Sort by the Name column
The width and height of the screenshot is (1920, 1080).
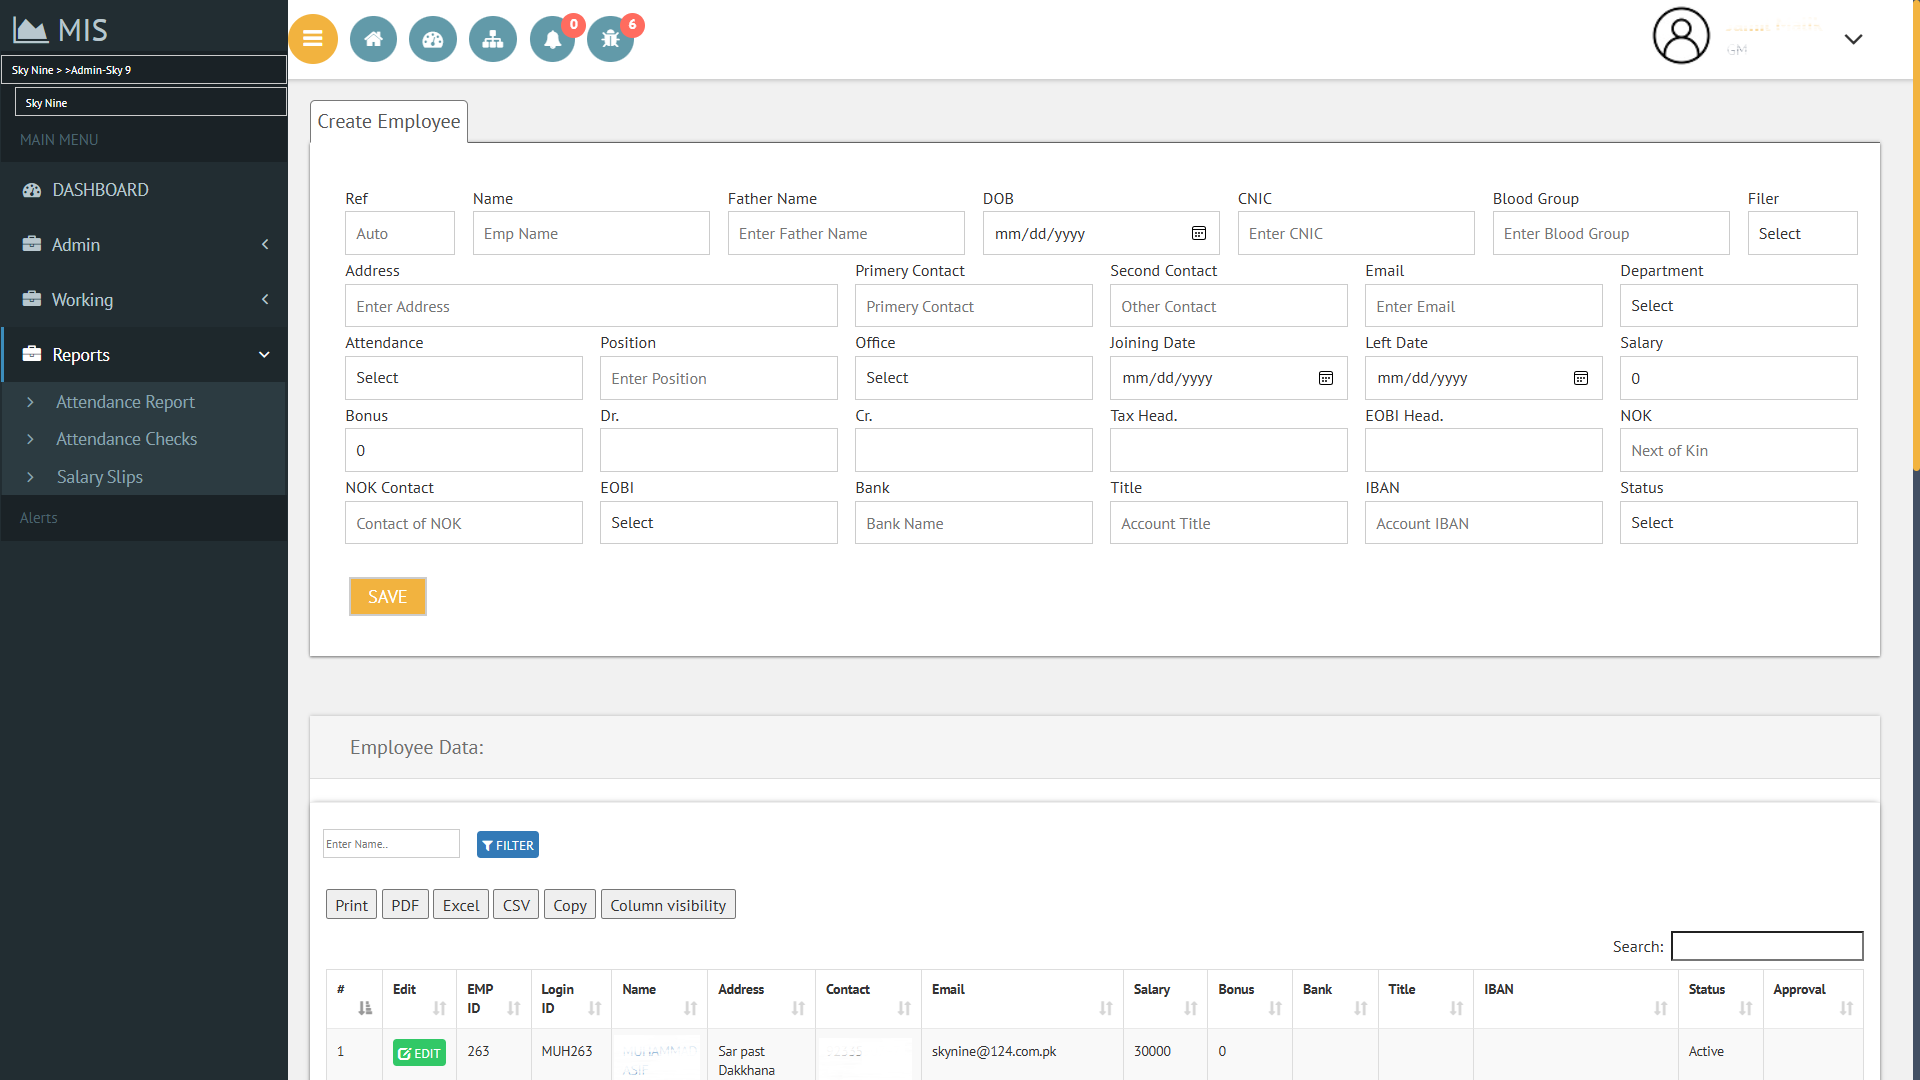pos(659,999)
